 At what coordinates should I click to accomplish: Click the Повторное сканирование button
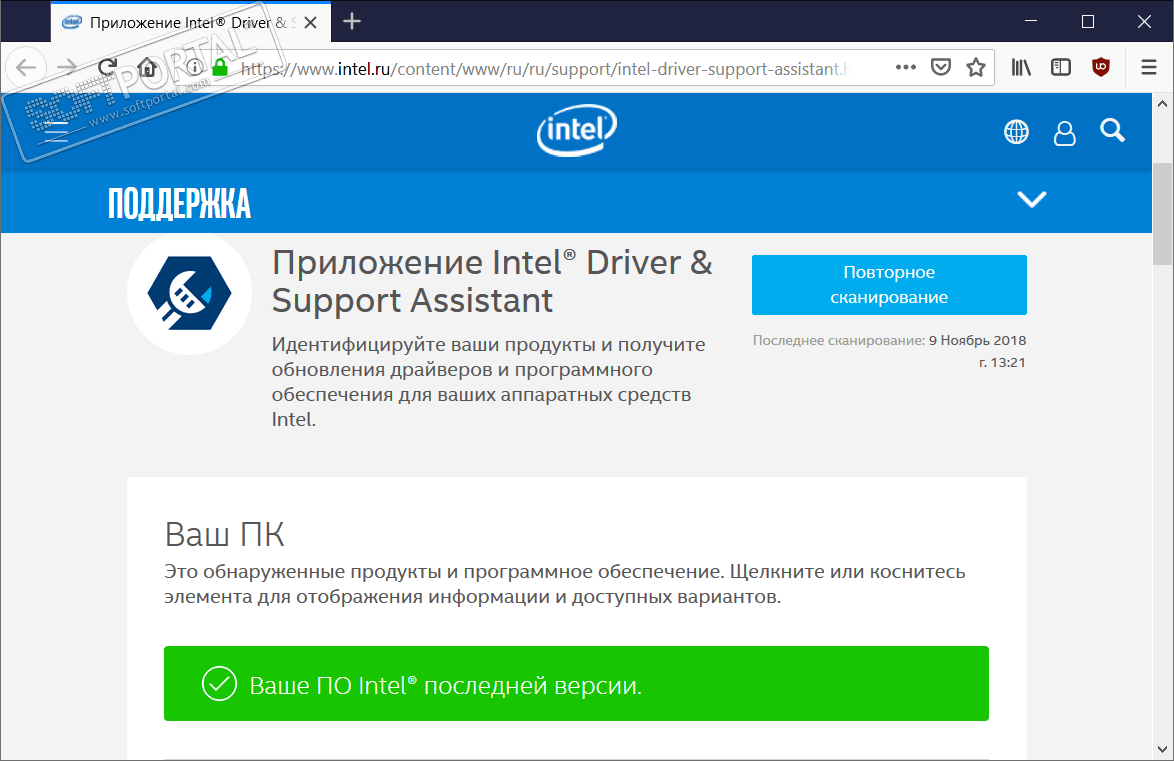[889, 285]
